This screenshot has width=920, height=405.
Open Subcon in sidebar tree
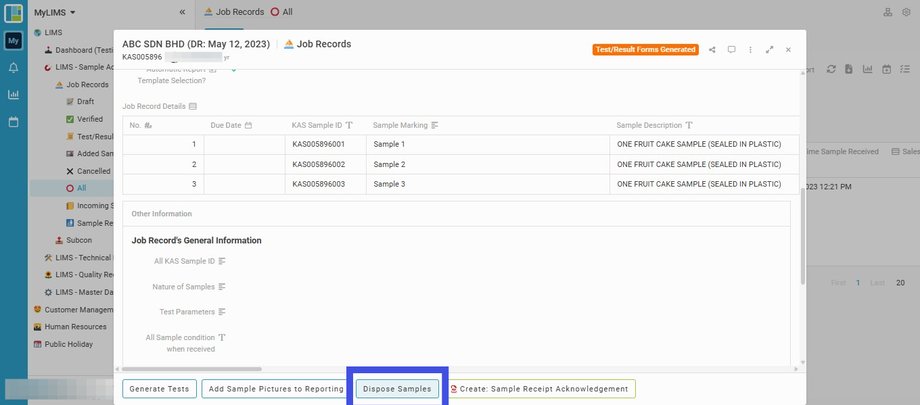click(73, 240)
